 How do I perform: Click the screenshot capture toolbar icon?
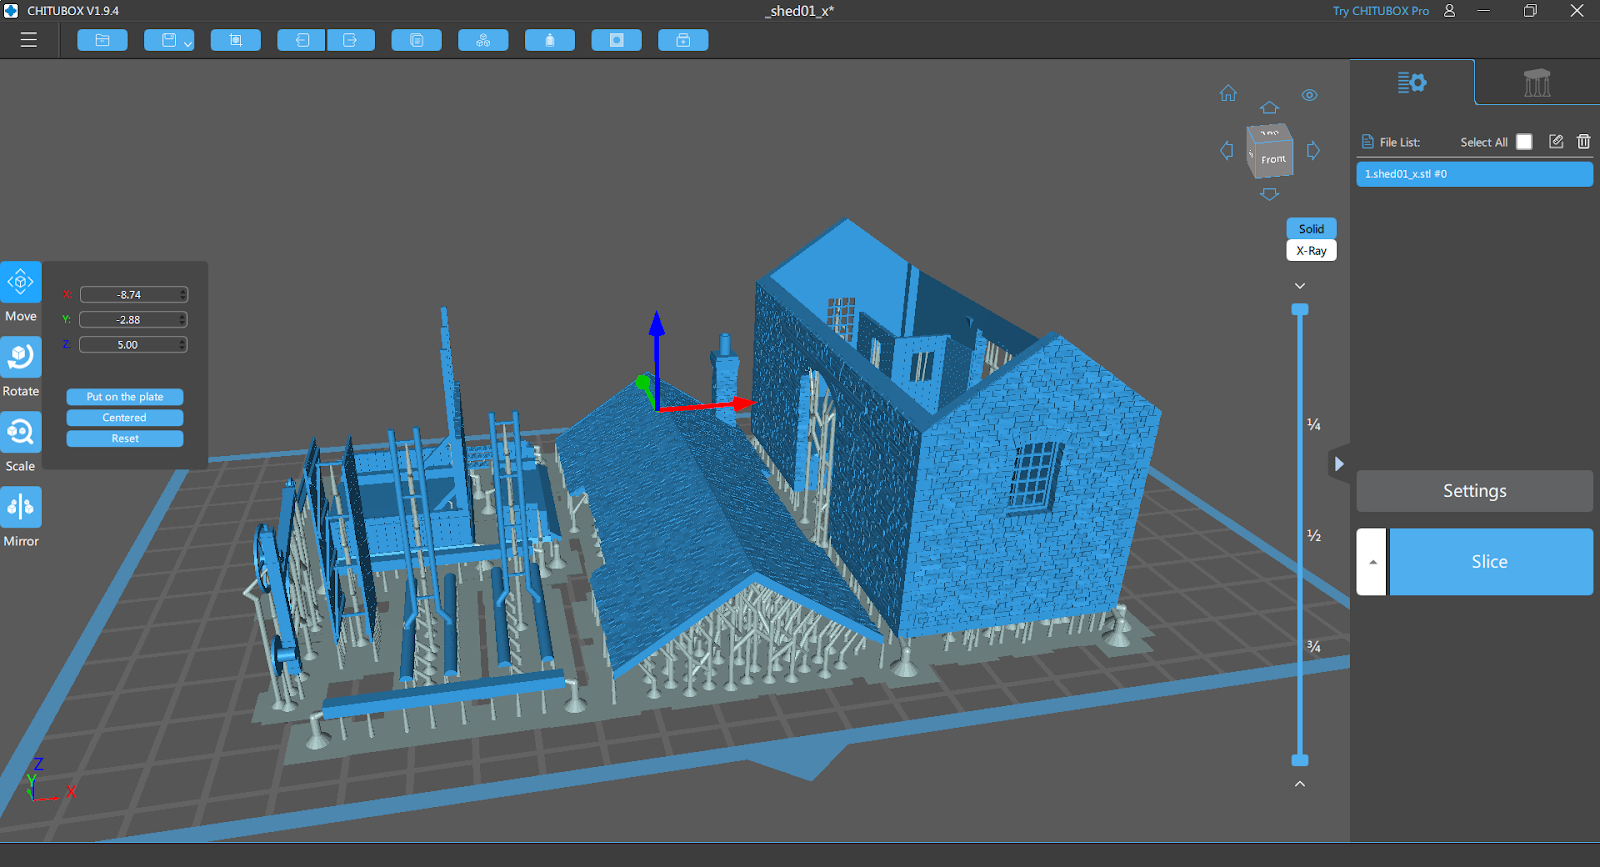236,40
